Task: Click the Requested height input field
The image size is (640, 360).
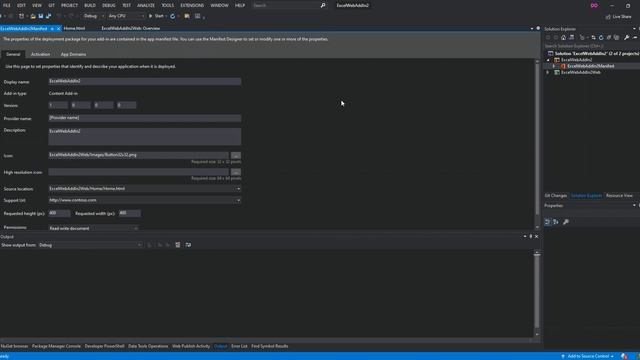Action: point(59,213)
